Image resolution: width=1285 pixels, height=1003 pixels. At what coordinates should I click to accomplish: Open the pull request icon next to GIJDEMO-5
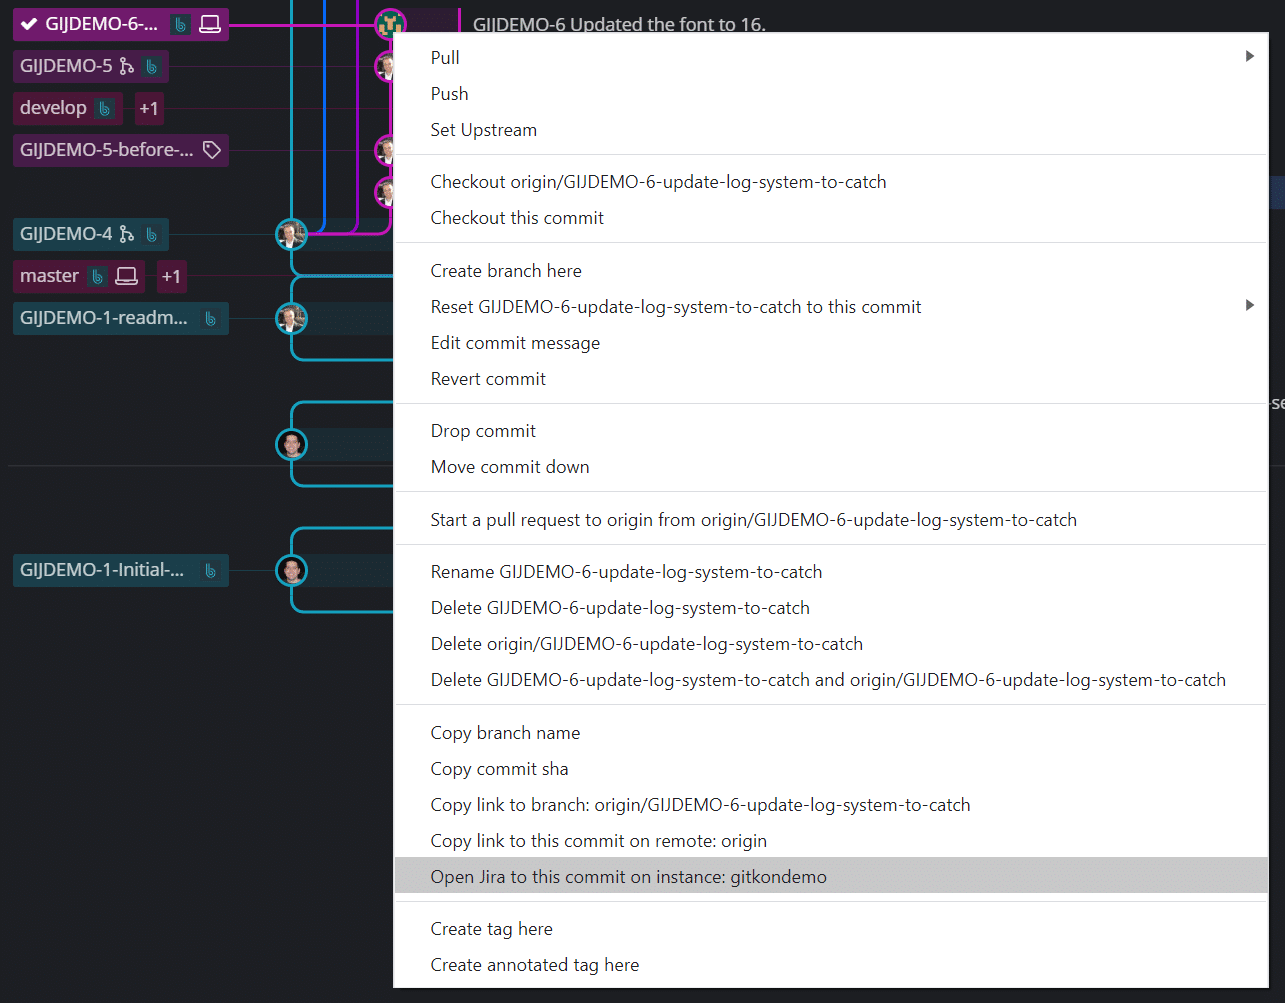(x=123, y=66)
